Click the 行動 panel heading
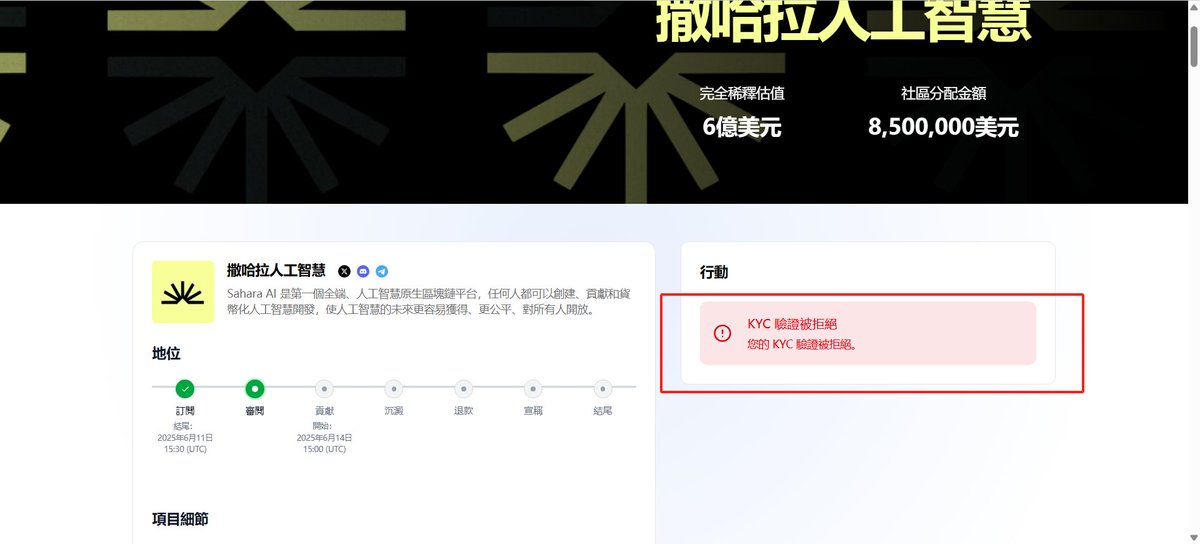The image size is (1200, 544). (x=714, y=272)
